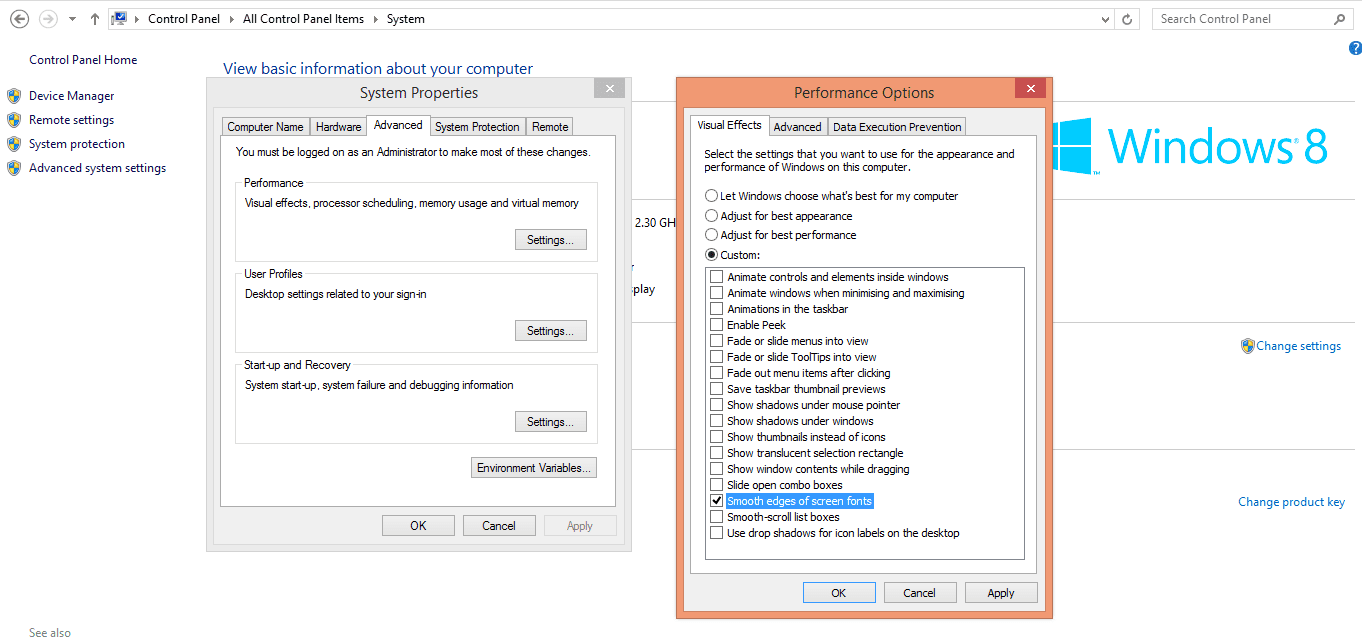The image size is (1362, 637).
Task: Click the Forward navigation arrow
Action: [x=48, y=19]
